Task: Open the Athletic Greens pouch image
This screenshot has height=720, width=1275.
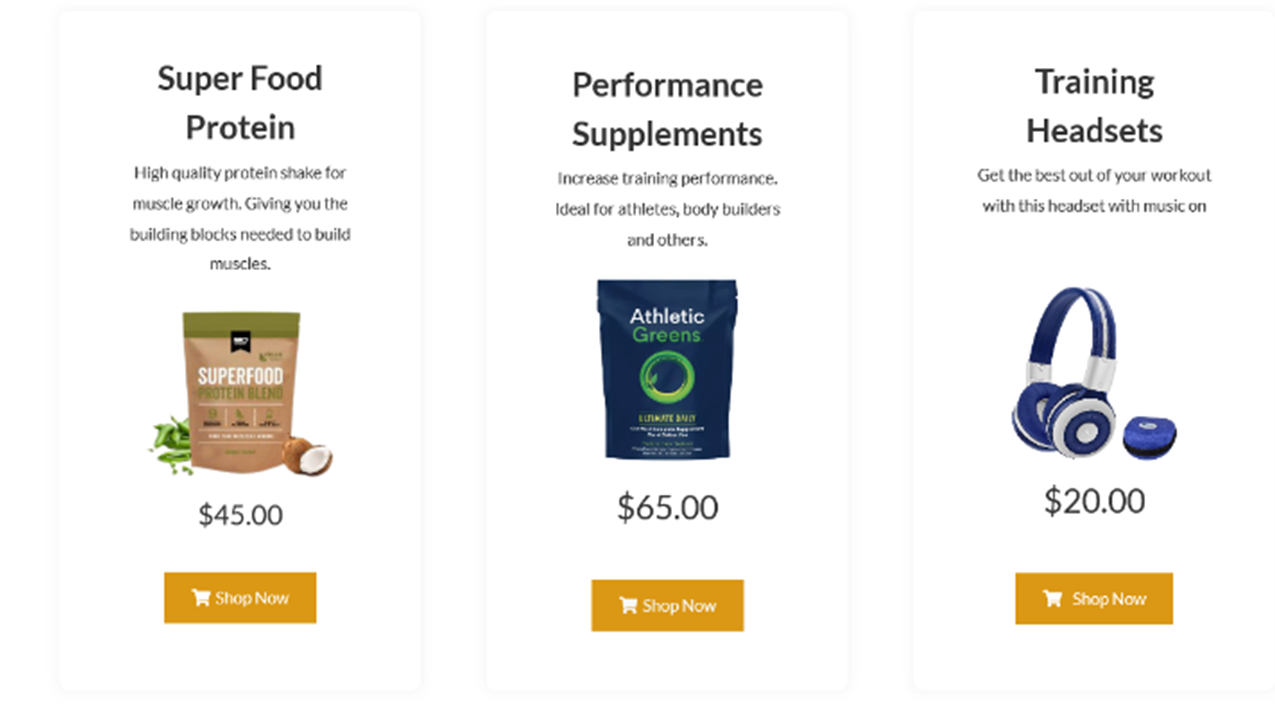Action: pyautogui.click(x=667, y=369)
